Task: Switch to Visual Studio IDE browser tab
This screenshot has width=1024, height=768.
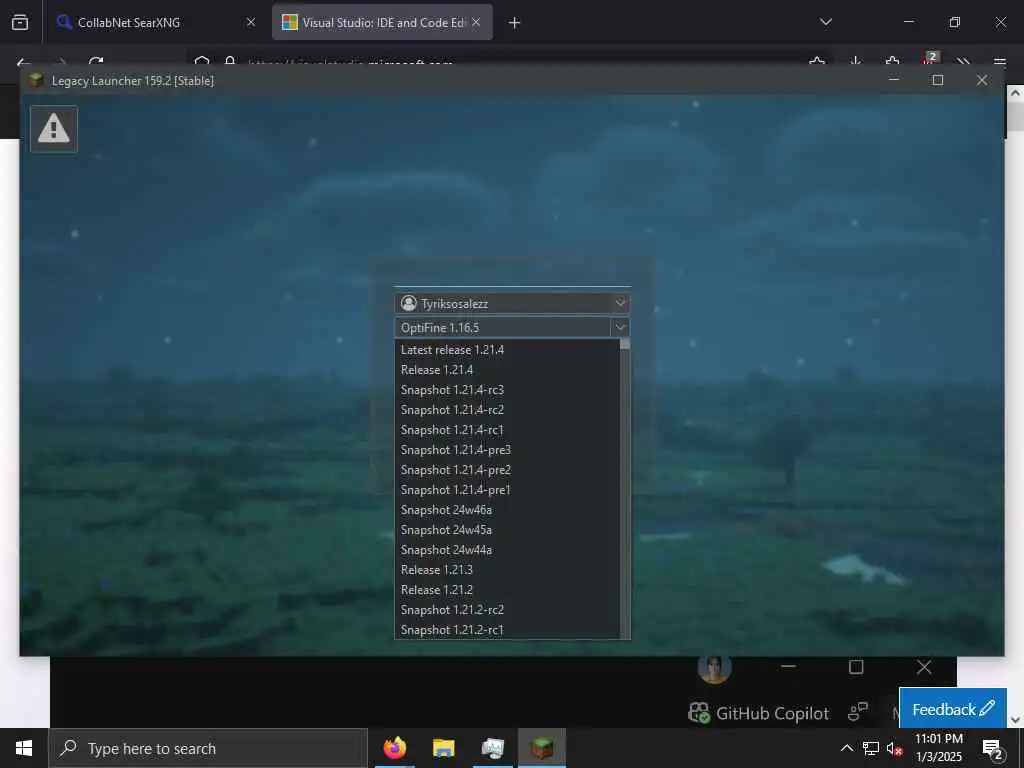Action: [383, 22]
